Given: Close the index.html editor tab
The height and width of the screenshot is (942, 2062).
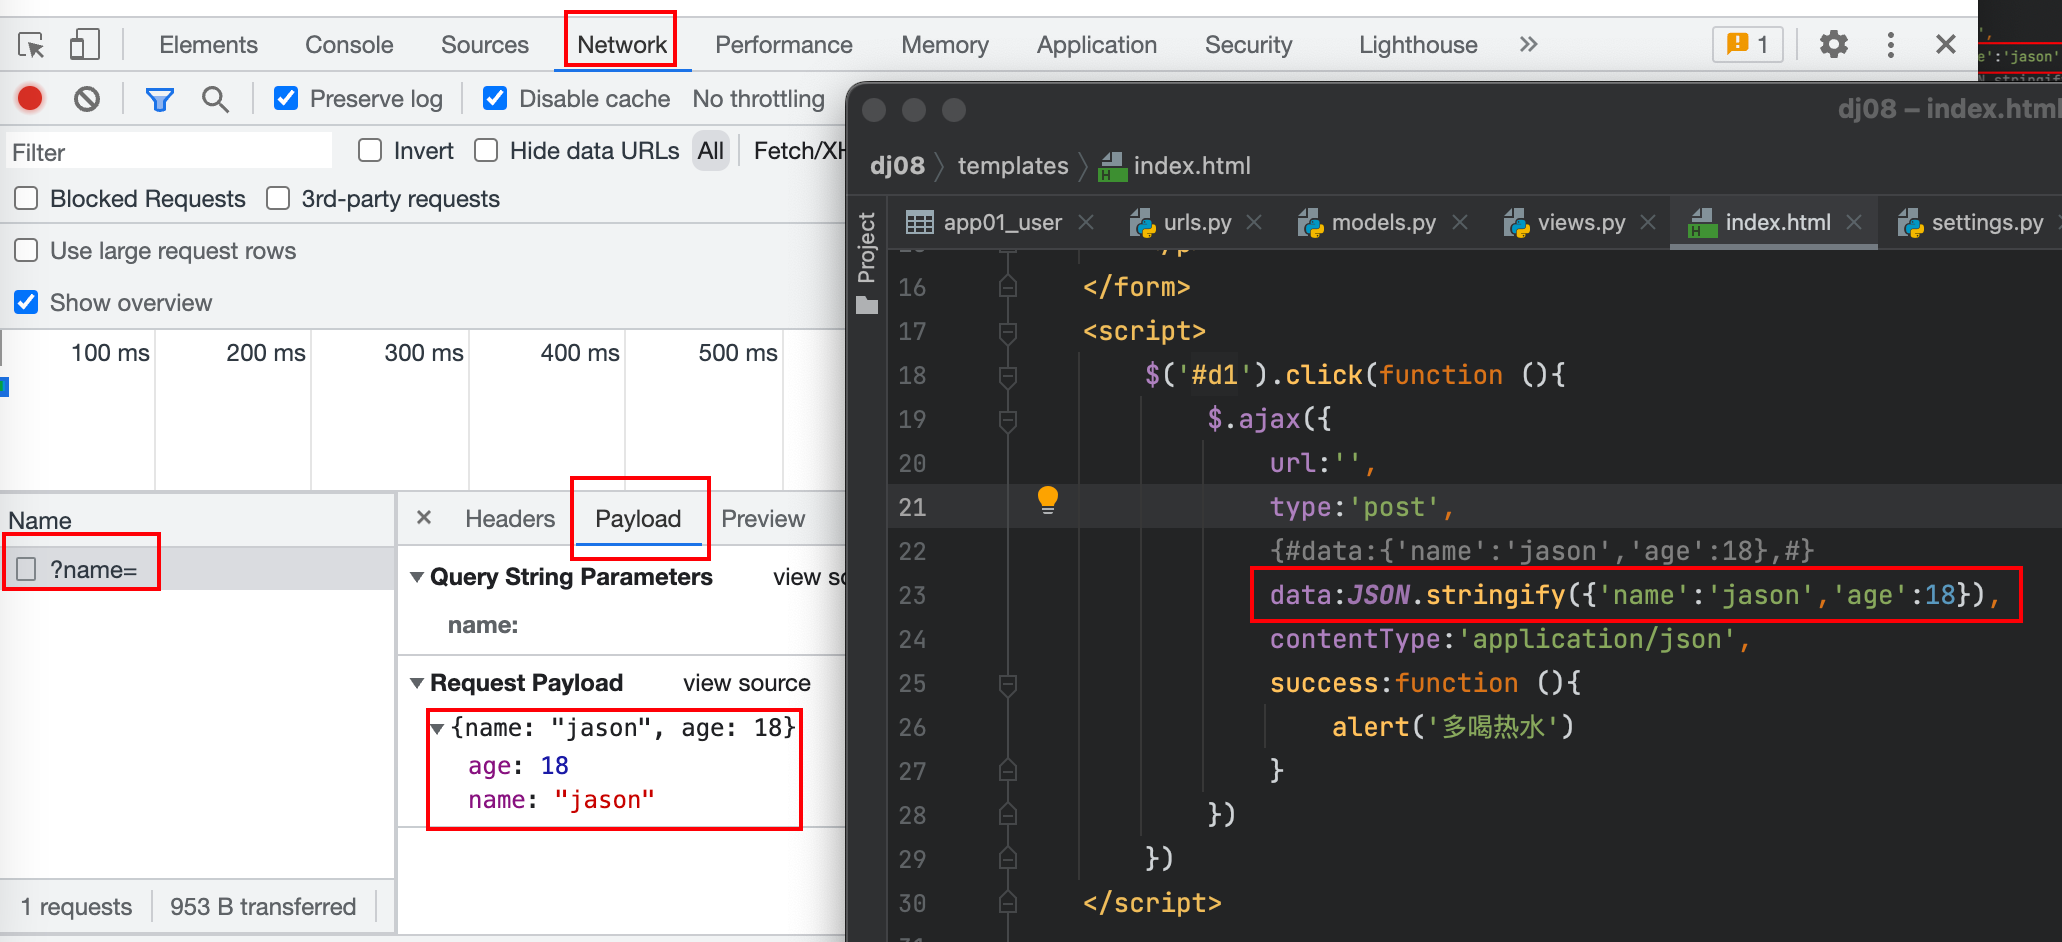Looking at the screenshot, I should tap(1854, 222).
